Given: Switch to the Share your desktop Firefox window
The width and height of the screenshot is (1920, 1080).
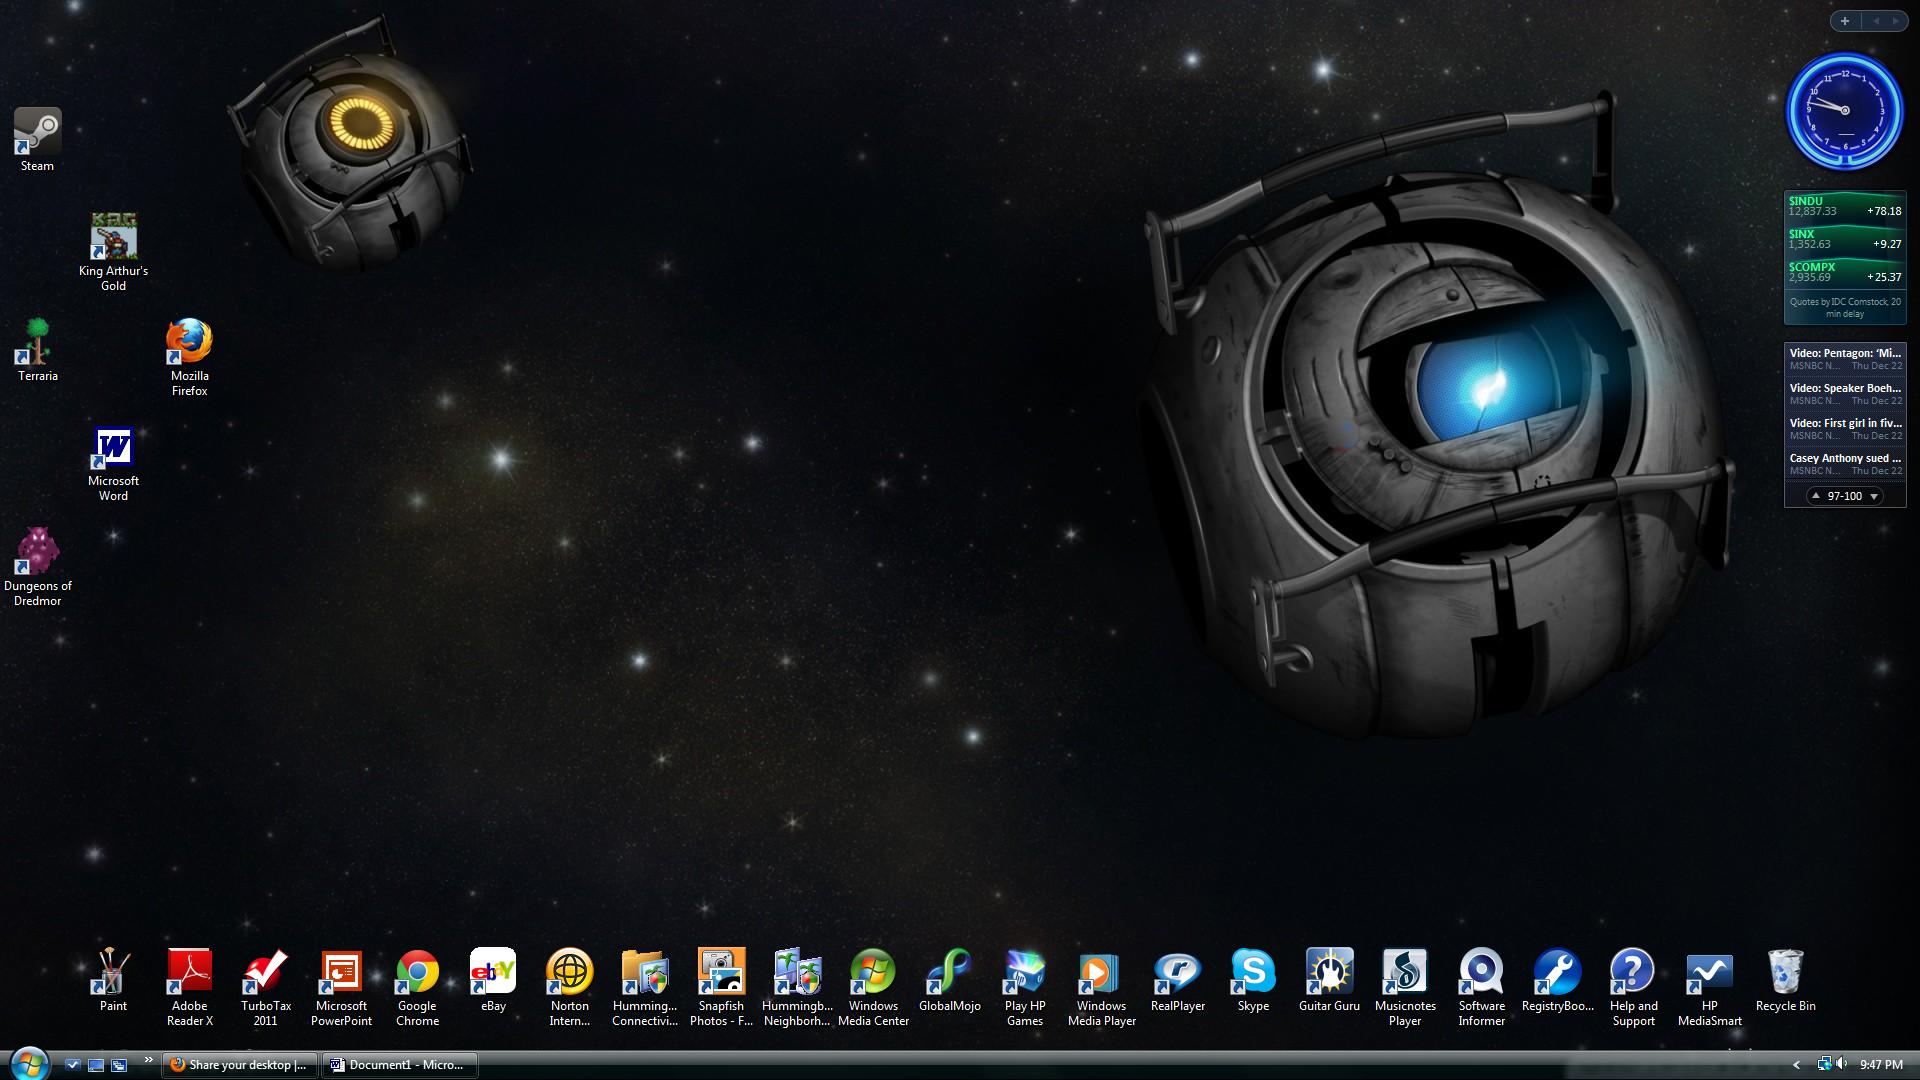Looking at the screenshot, I should tap(240, 1065).
